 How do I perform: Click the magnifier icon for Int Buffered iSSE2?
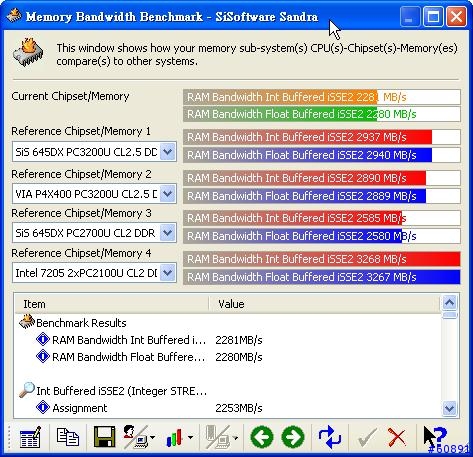[27, 390]
